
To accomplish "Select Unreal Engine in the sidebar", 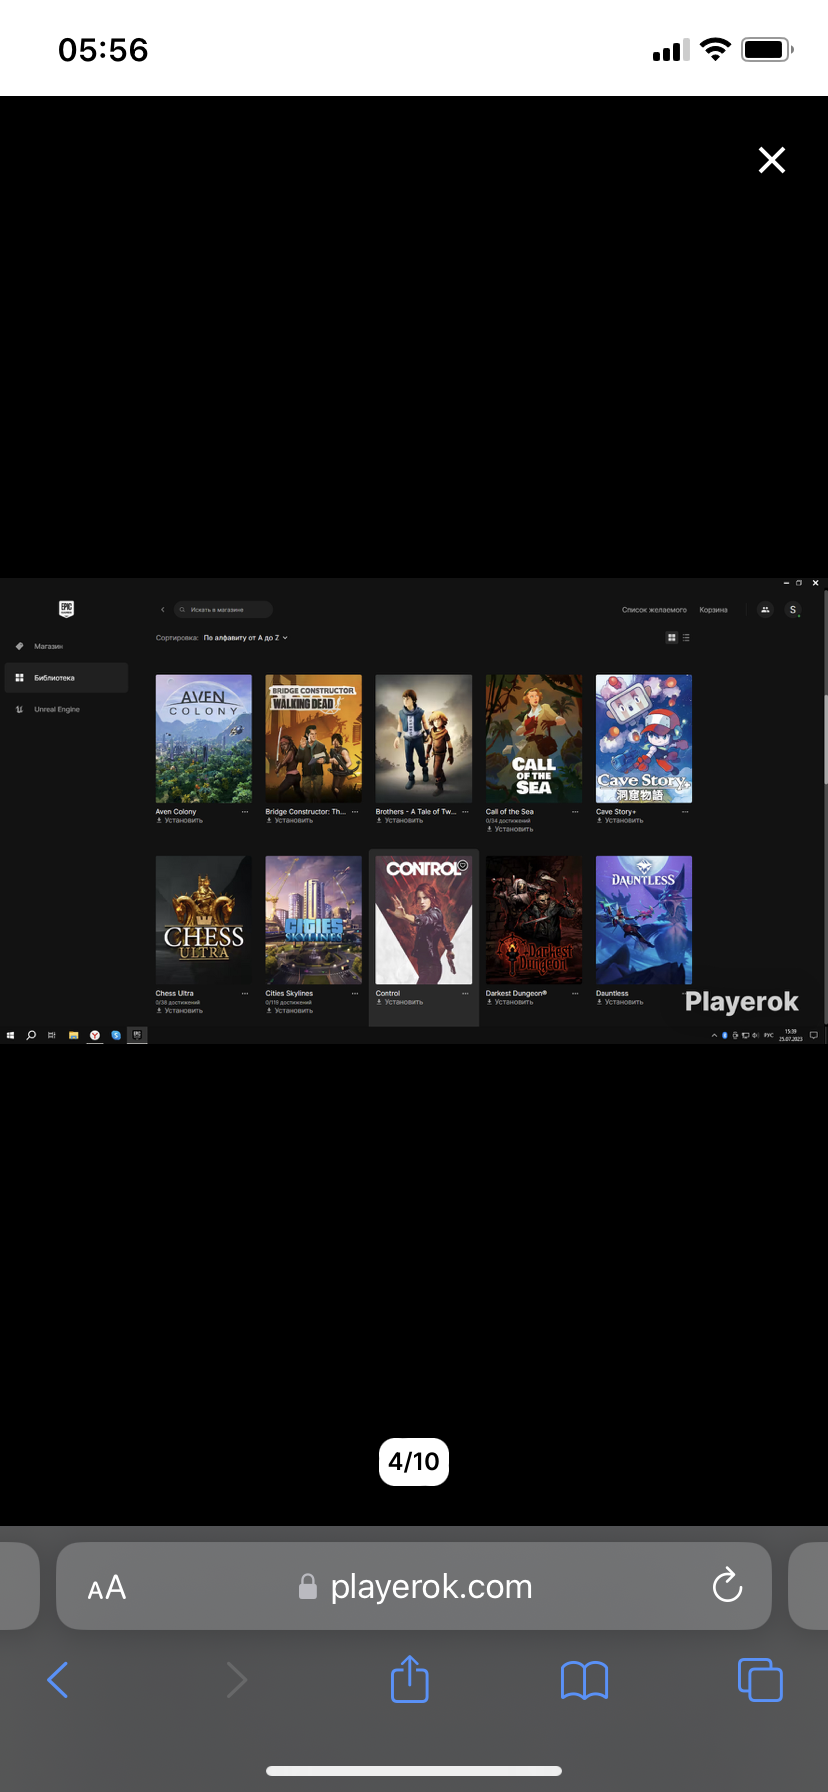I will click(56, 709).
